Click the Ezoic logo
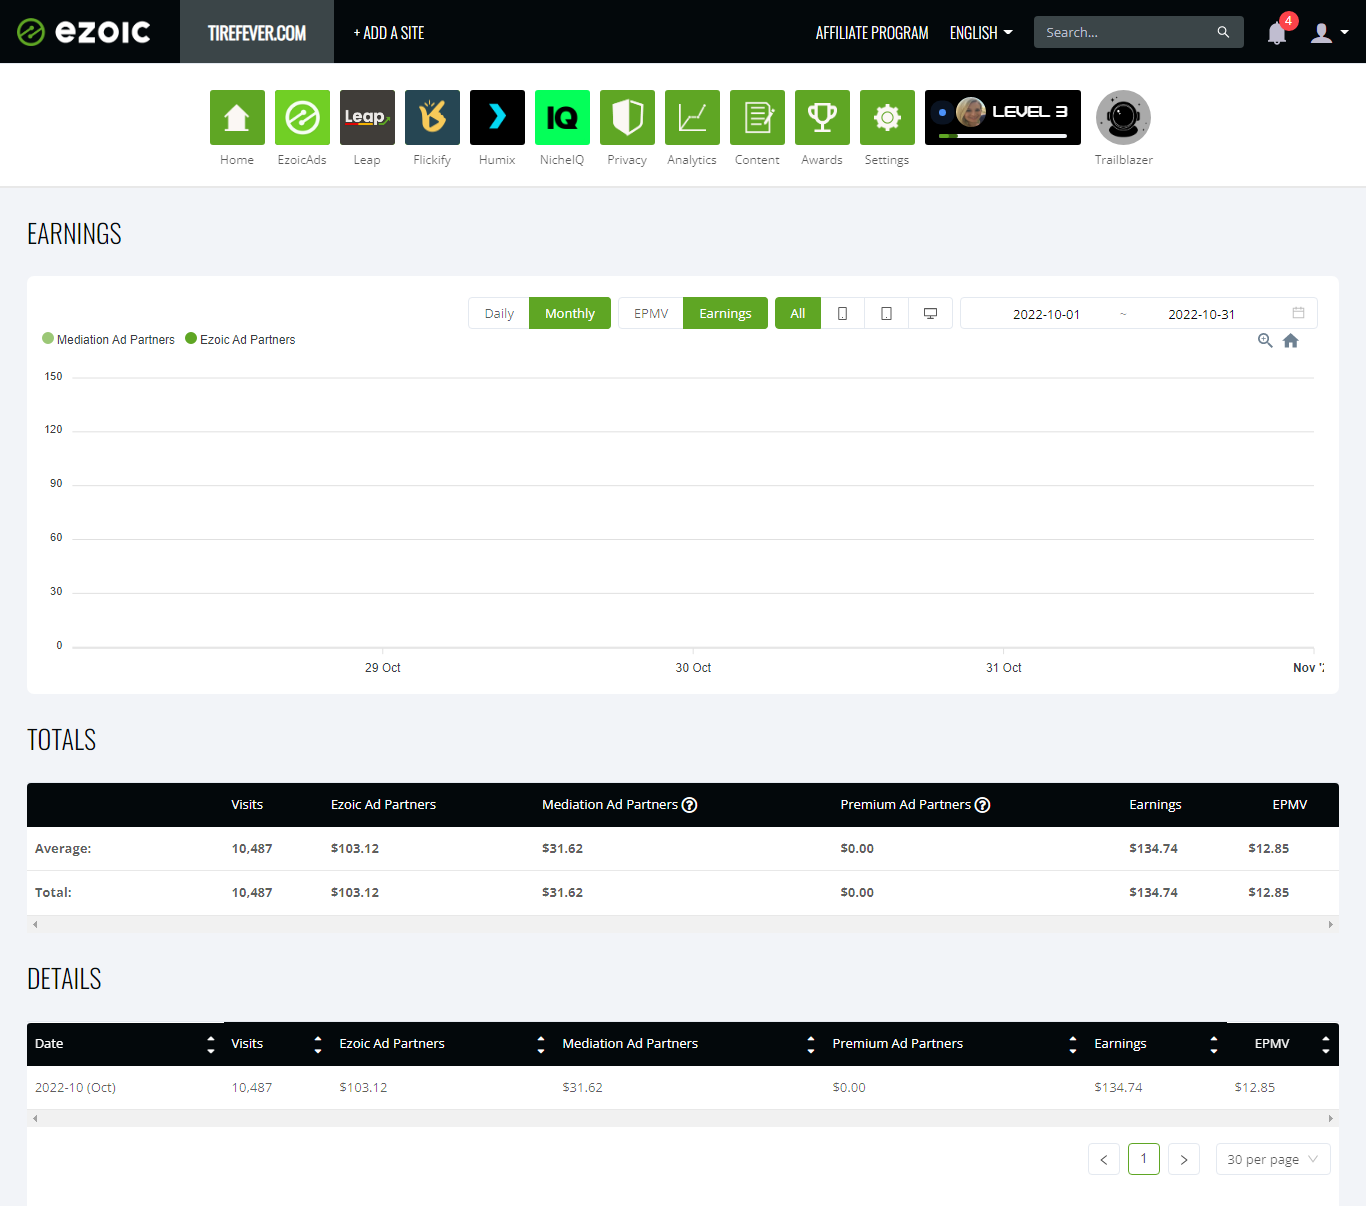 point(84,32)
